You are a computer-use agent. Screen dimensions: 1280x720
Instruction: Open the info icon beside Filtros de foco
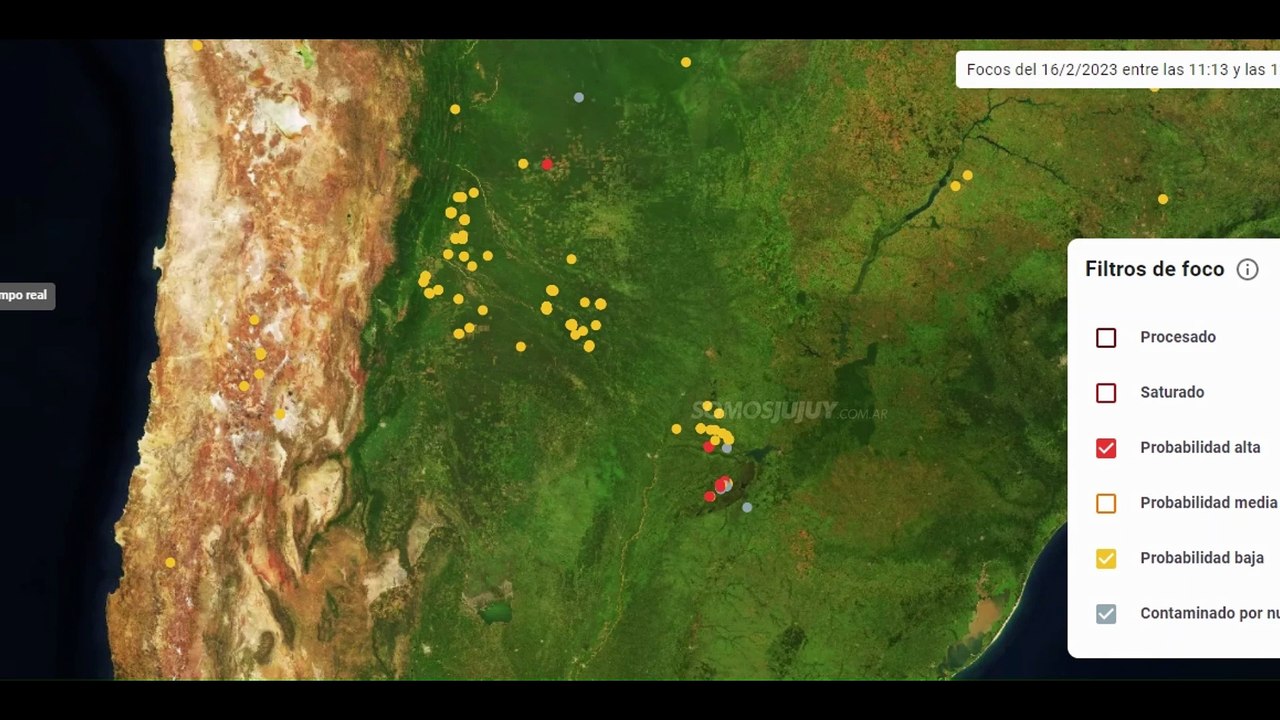(1247, 269)
